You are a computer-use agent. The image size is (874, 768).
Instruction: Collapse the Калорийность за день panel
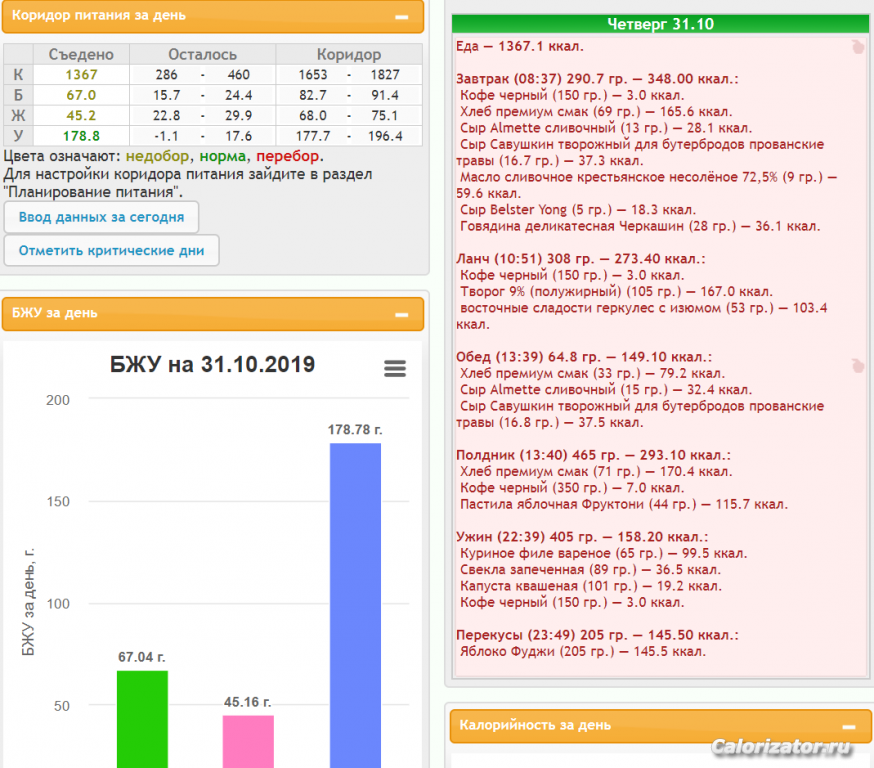(849, 727)
